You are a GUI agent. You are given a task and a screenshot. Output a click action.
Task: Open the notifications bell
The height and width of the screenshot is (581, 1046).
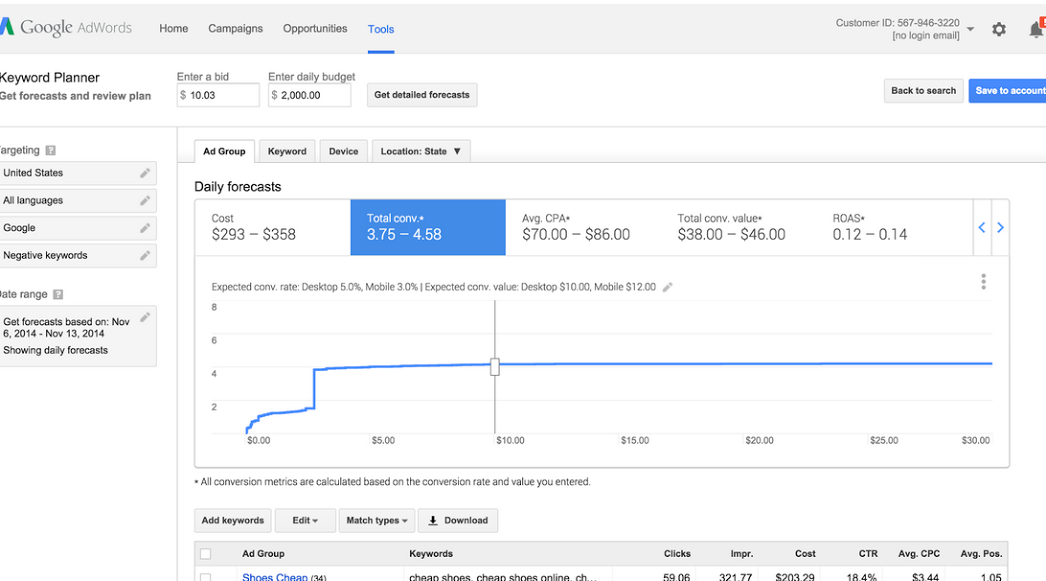coord(1035,29)
